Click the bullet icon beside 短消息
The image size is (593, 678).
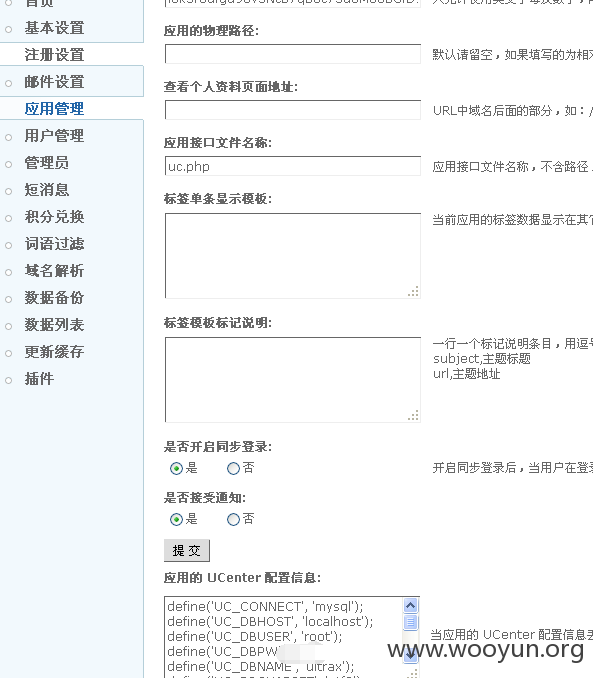[9, 192]
